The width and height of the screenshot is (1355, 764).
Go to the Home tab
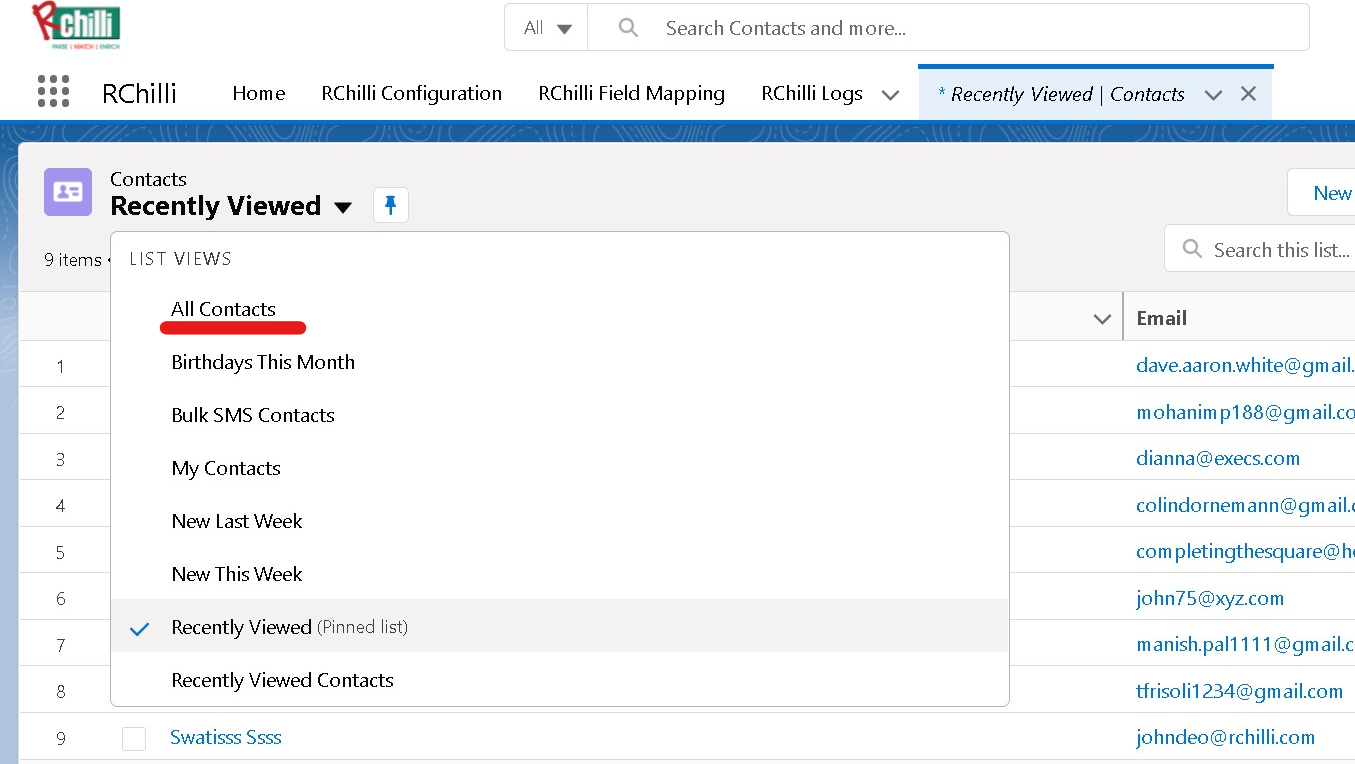click(x=259, y=93)
